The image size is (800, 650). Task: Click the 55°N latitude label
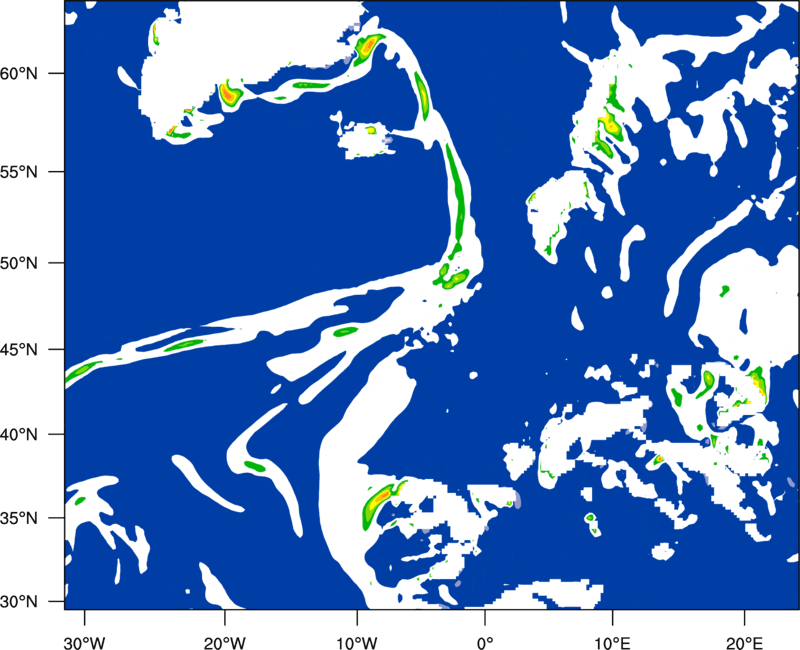coord(19,172)
